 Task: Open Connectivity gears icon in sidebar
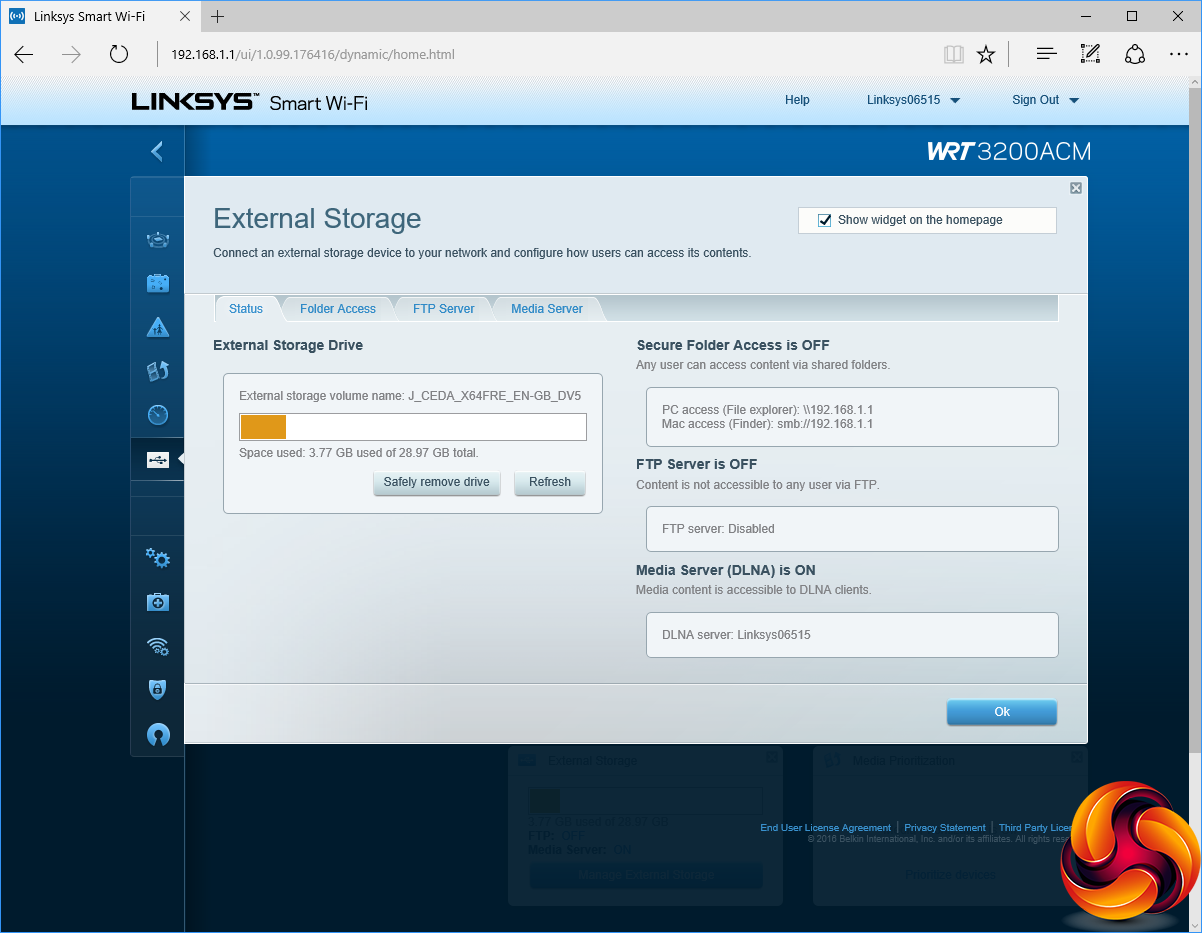pos(157,558)
